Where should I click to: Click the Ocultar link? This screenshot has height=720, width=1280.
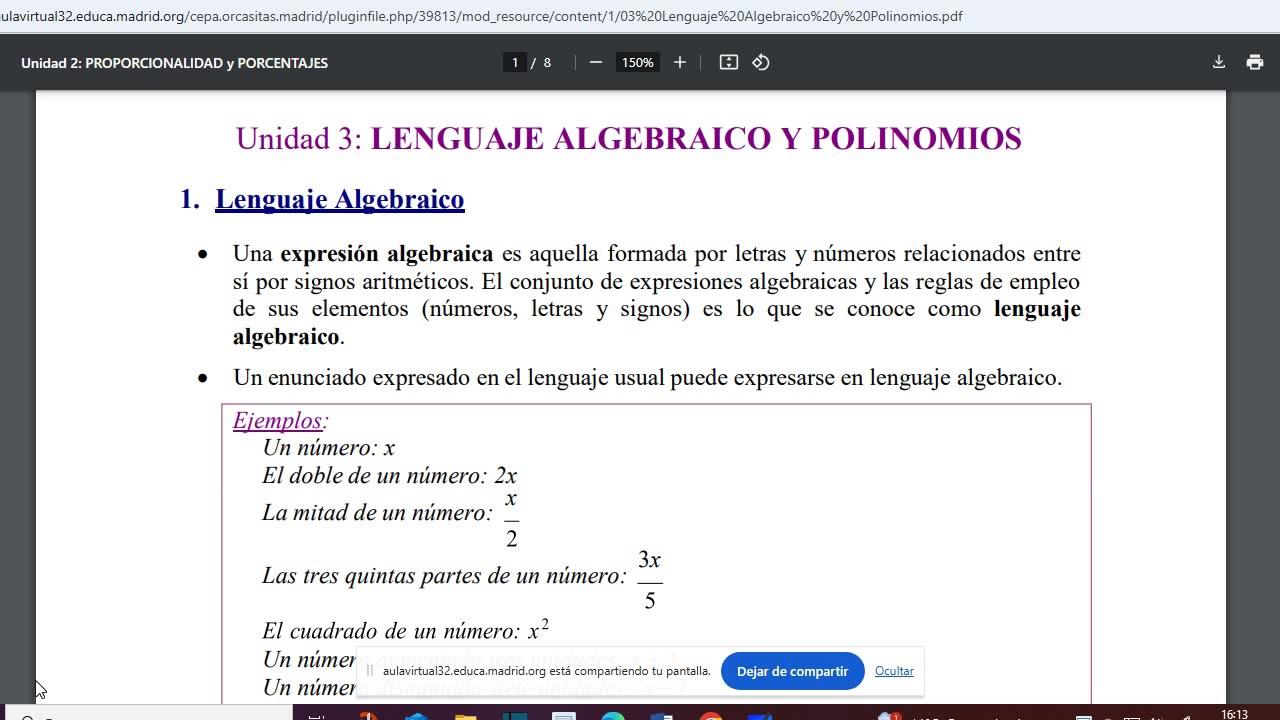[894, 671]
